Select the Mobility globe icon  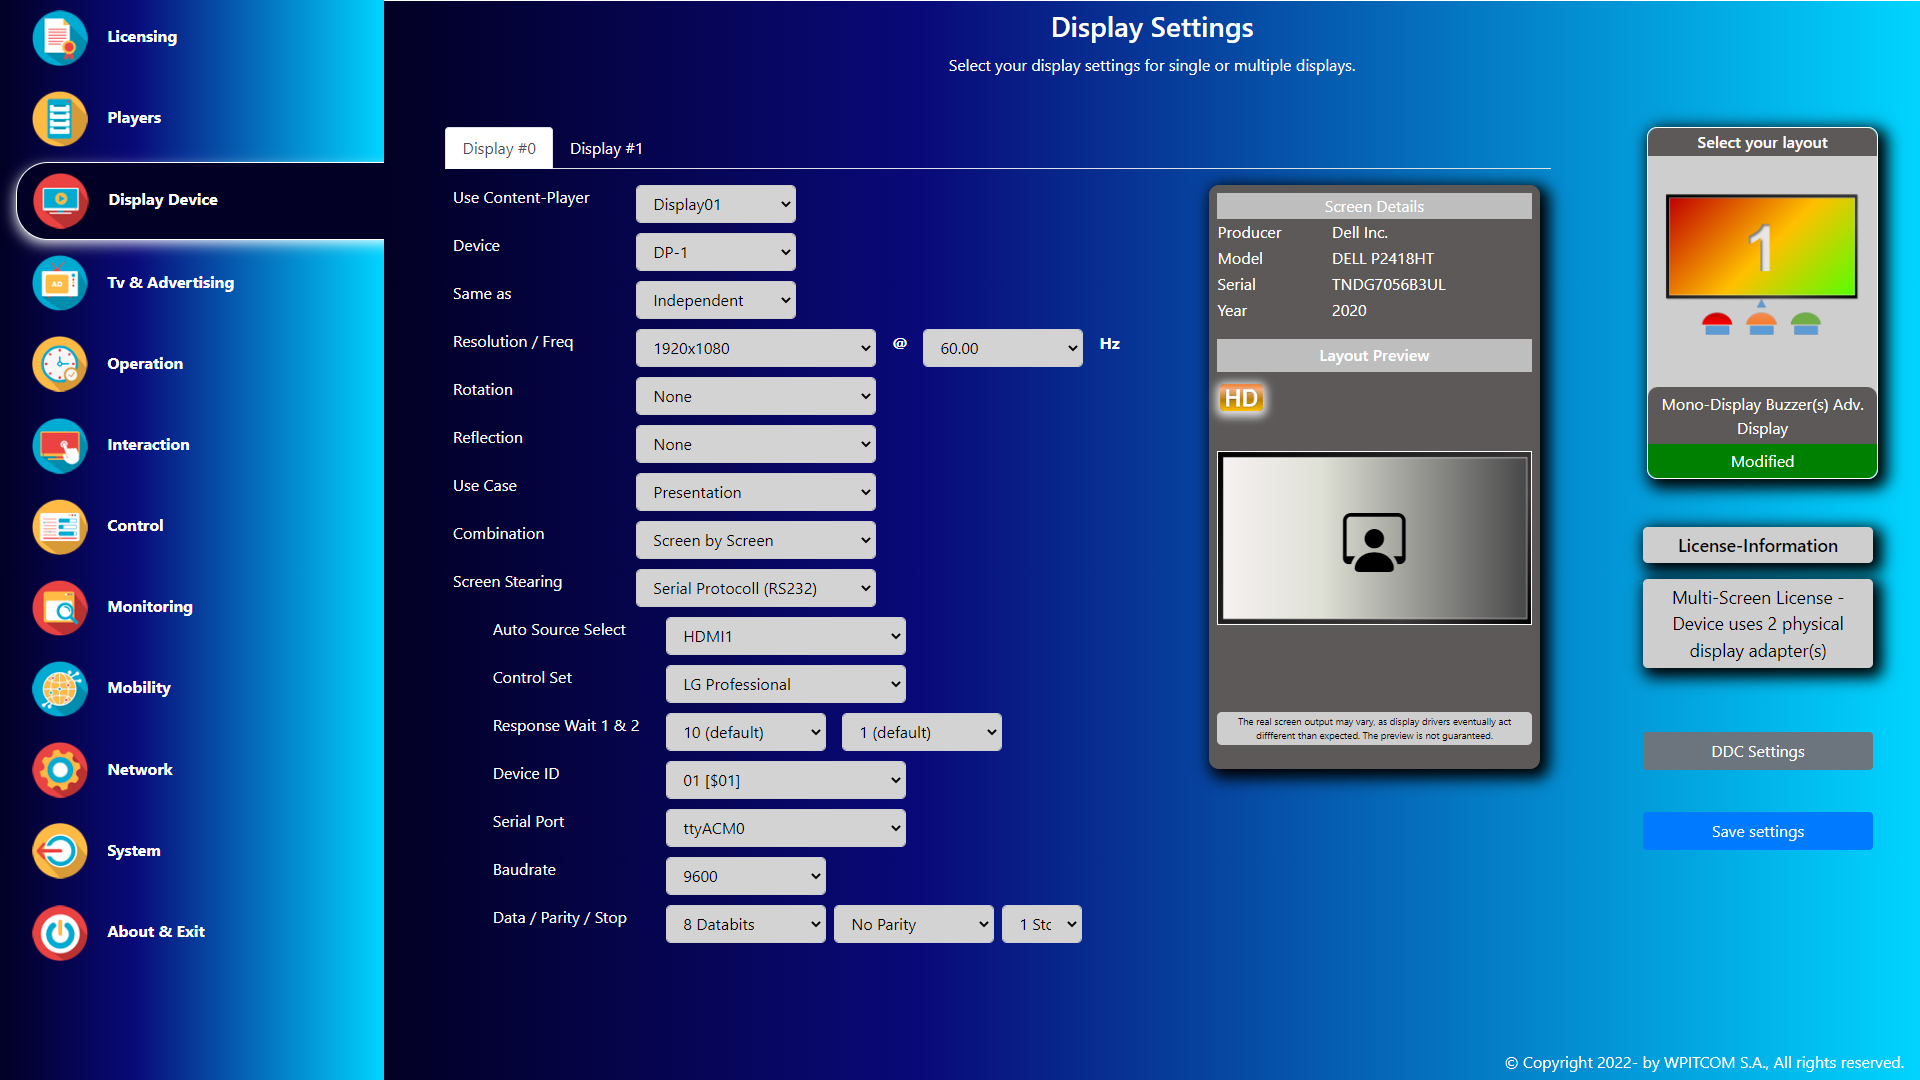click(x=60, y=688)
